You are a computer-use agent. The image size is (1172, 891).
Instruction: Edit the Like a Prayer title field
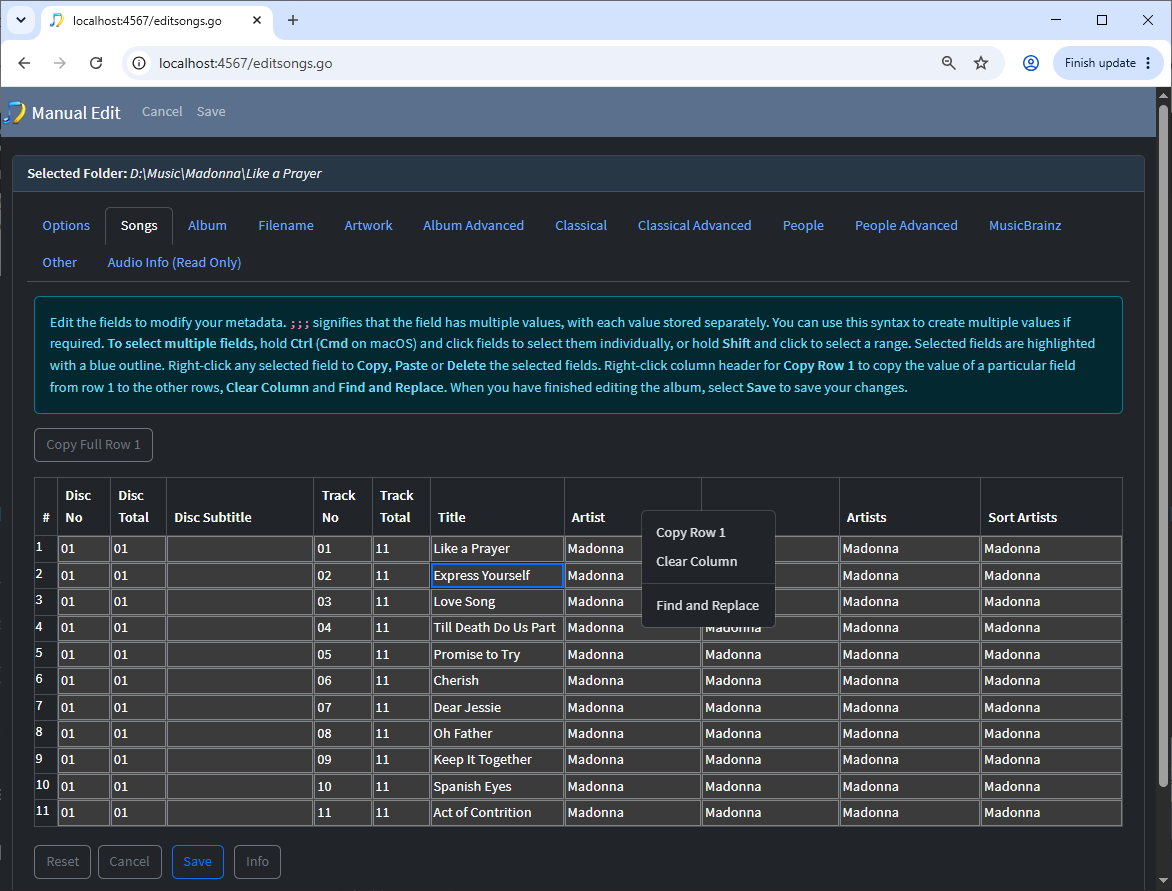(x=497, y=549)
